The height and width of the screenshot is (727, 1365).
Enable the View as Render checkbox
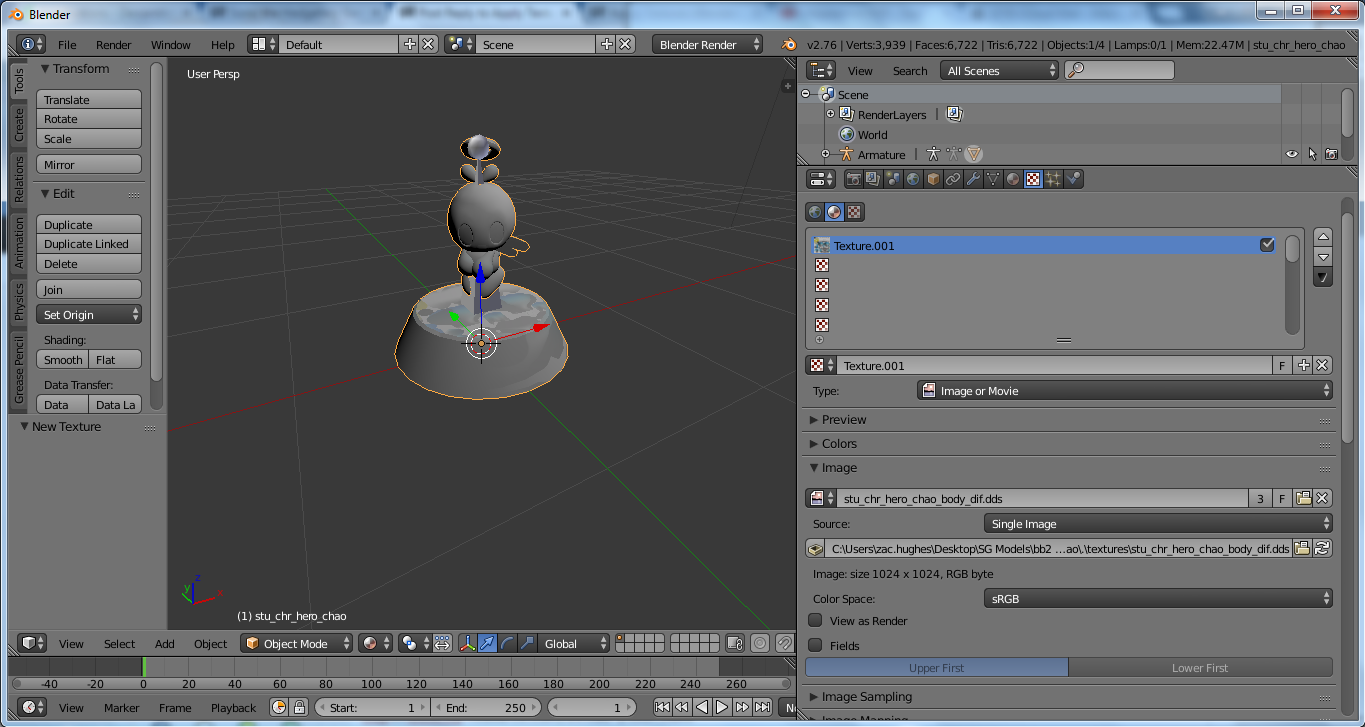(815, 620)
